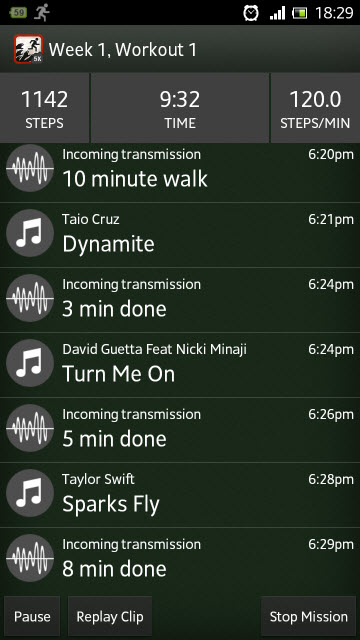
Task: Open the Week 1, Workout 1 title
Action: click(x=122, y=50)
